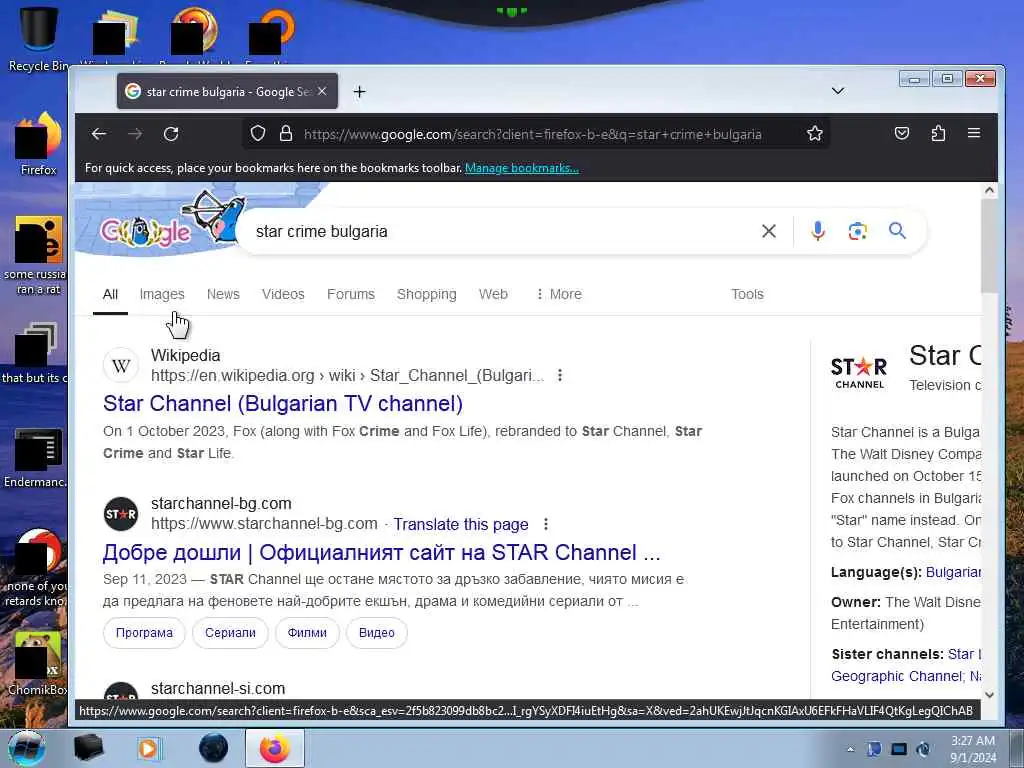1024x768 pixels.
Task: Click the page scrollbar down arrow
Action: (989, 696)
